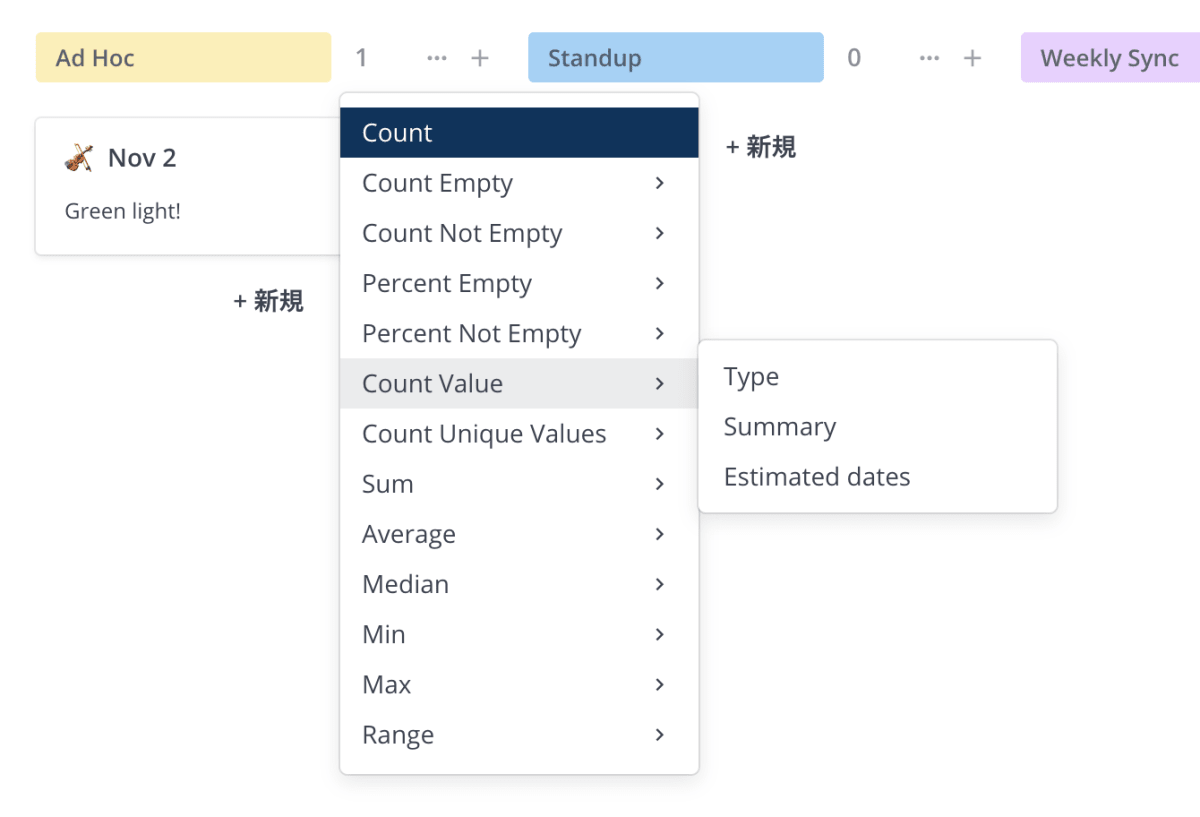The width and height of the screenshot is (1200, 817).
Task: Choose Estimated dates in the submenu
Action: pos(816,476)
